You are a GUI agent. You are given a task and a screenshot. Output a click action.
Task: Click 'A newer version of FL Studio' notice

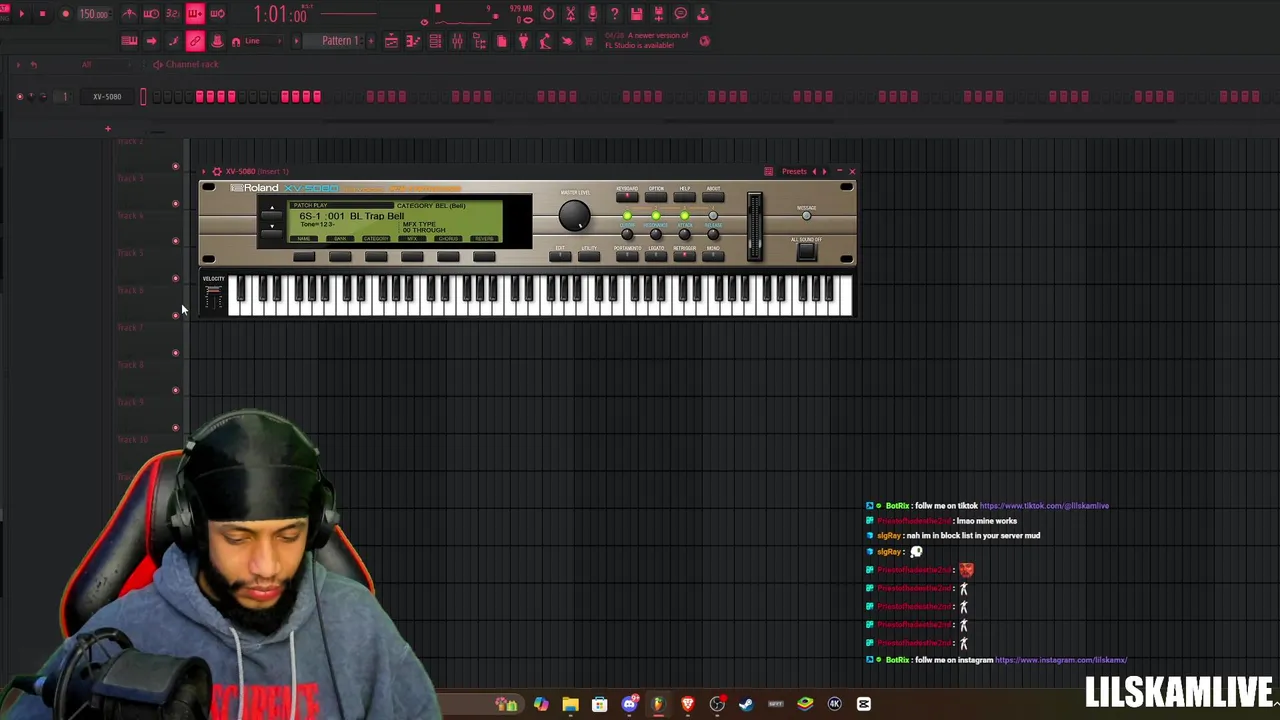(x=646, y=41)
